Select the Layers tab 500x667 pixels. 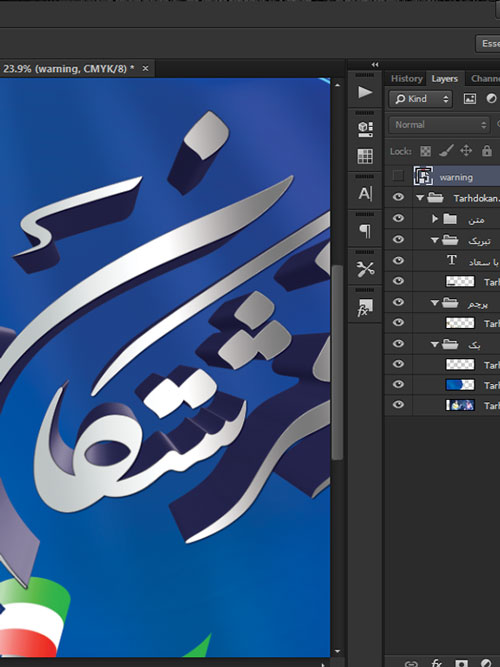445,79
